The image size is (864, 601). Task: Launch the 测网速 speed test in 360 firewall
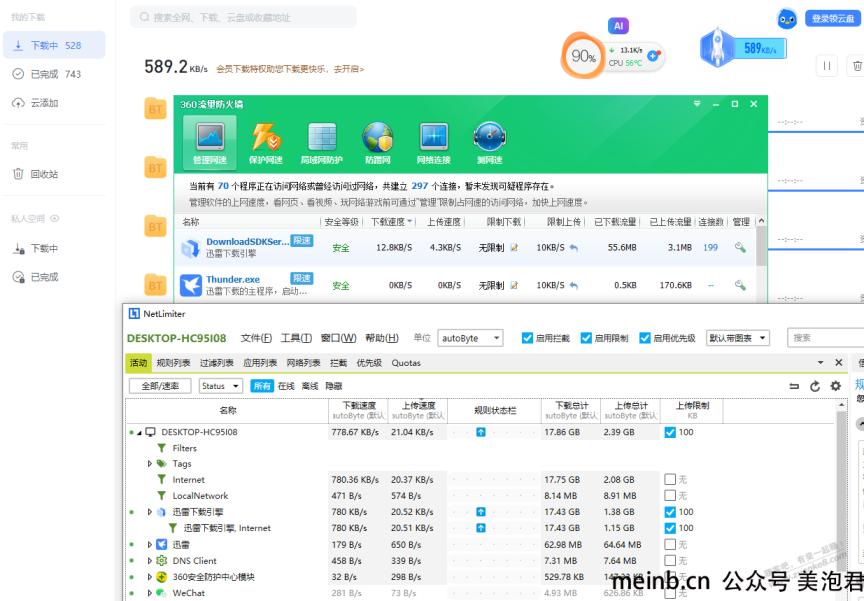(x=489, y=143)
